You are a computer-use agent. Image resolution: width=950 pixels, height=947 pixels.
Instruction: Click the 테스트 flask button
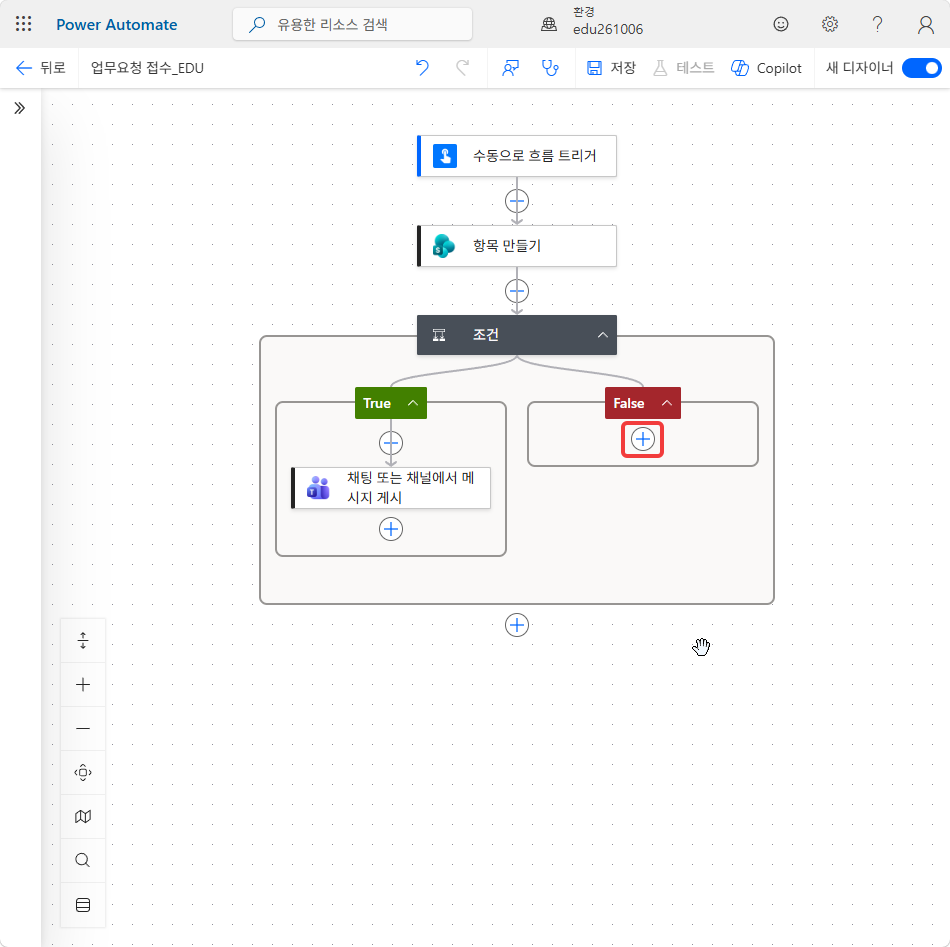pos(683,68)
